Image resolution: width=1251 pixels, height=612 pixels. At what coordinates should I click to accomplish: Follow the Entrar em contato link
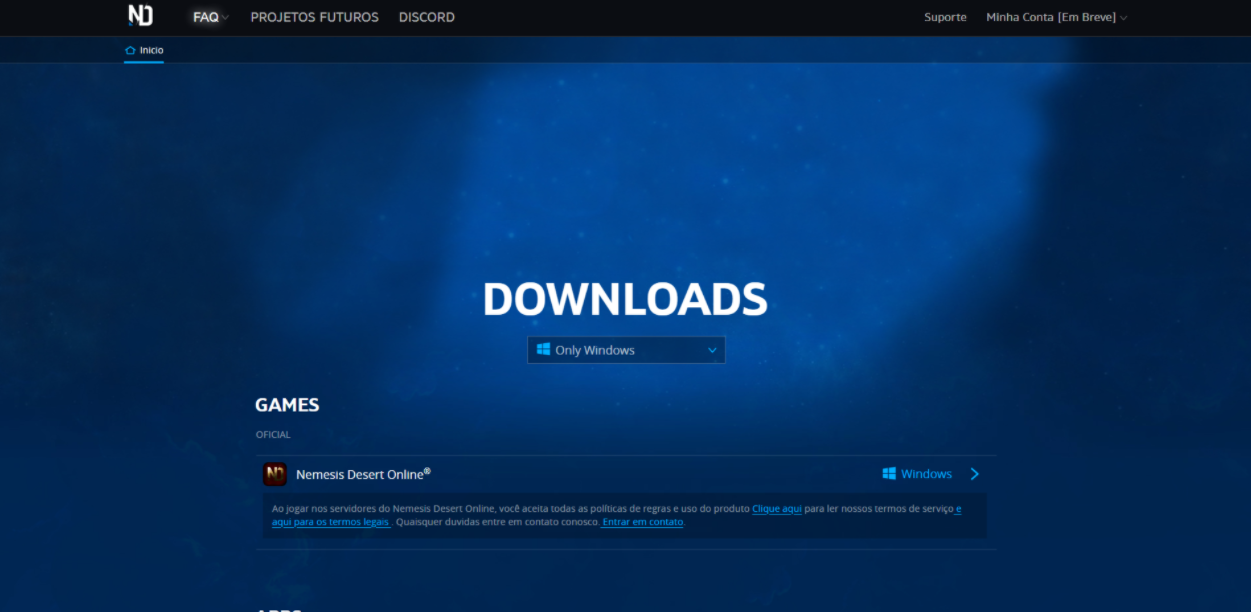point(643,522)
